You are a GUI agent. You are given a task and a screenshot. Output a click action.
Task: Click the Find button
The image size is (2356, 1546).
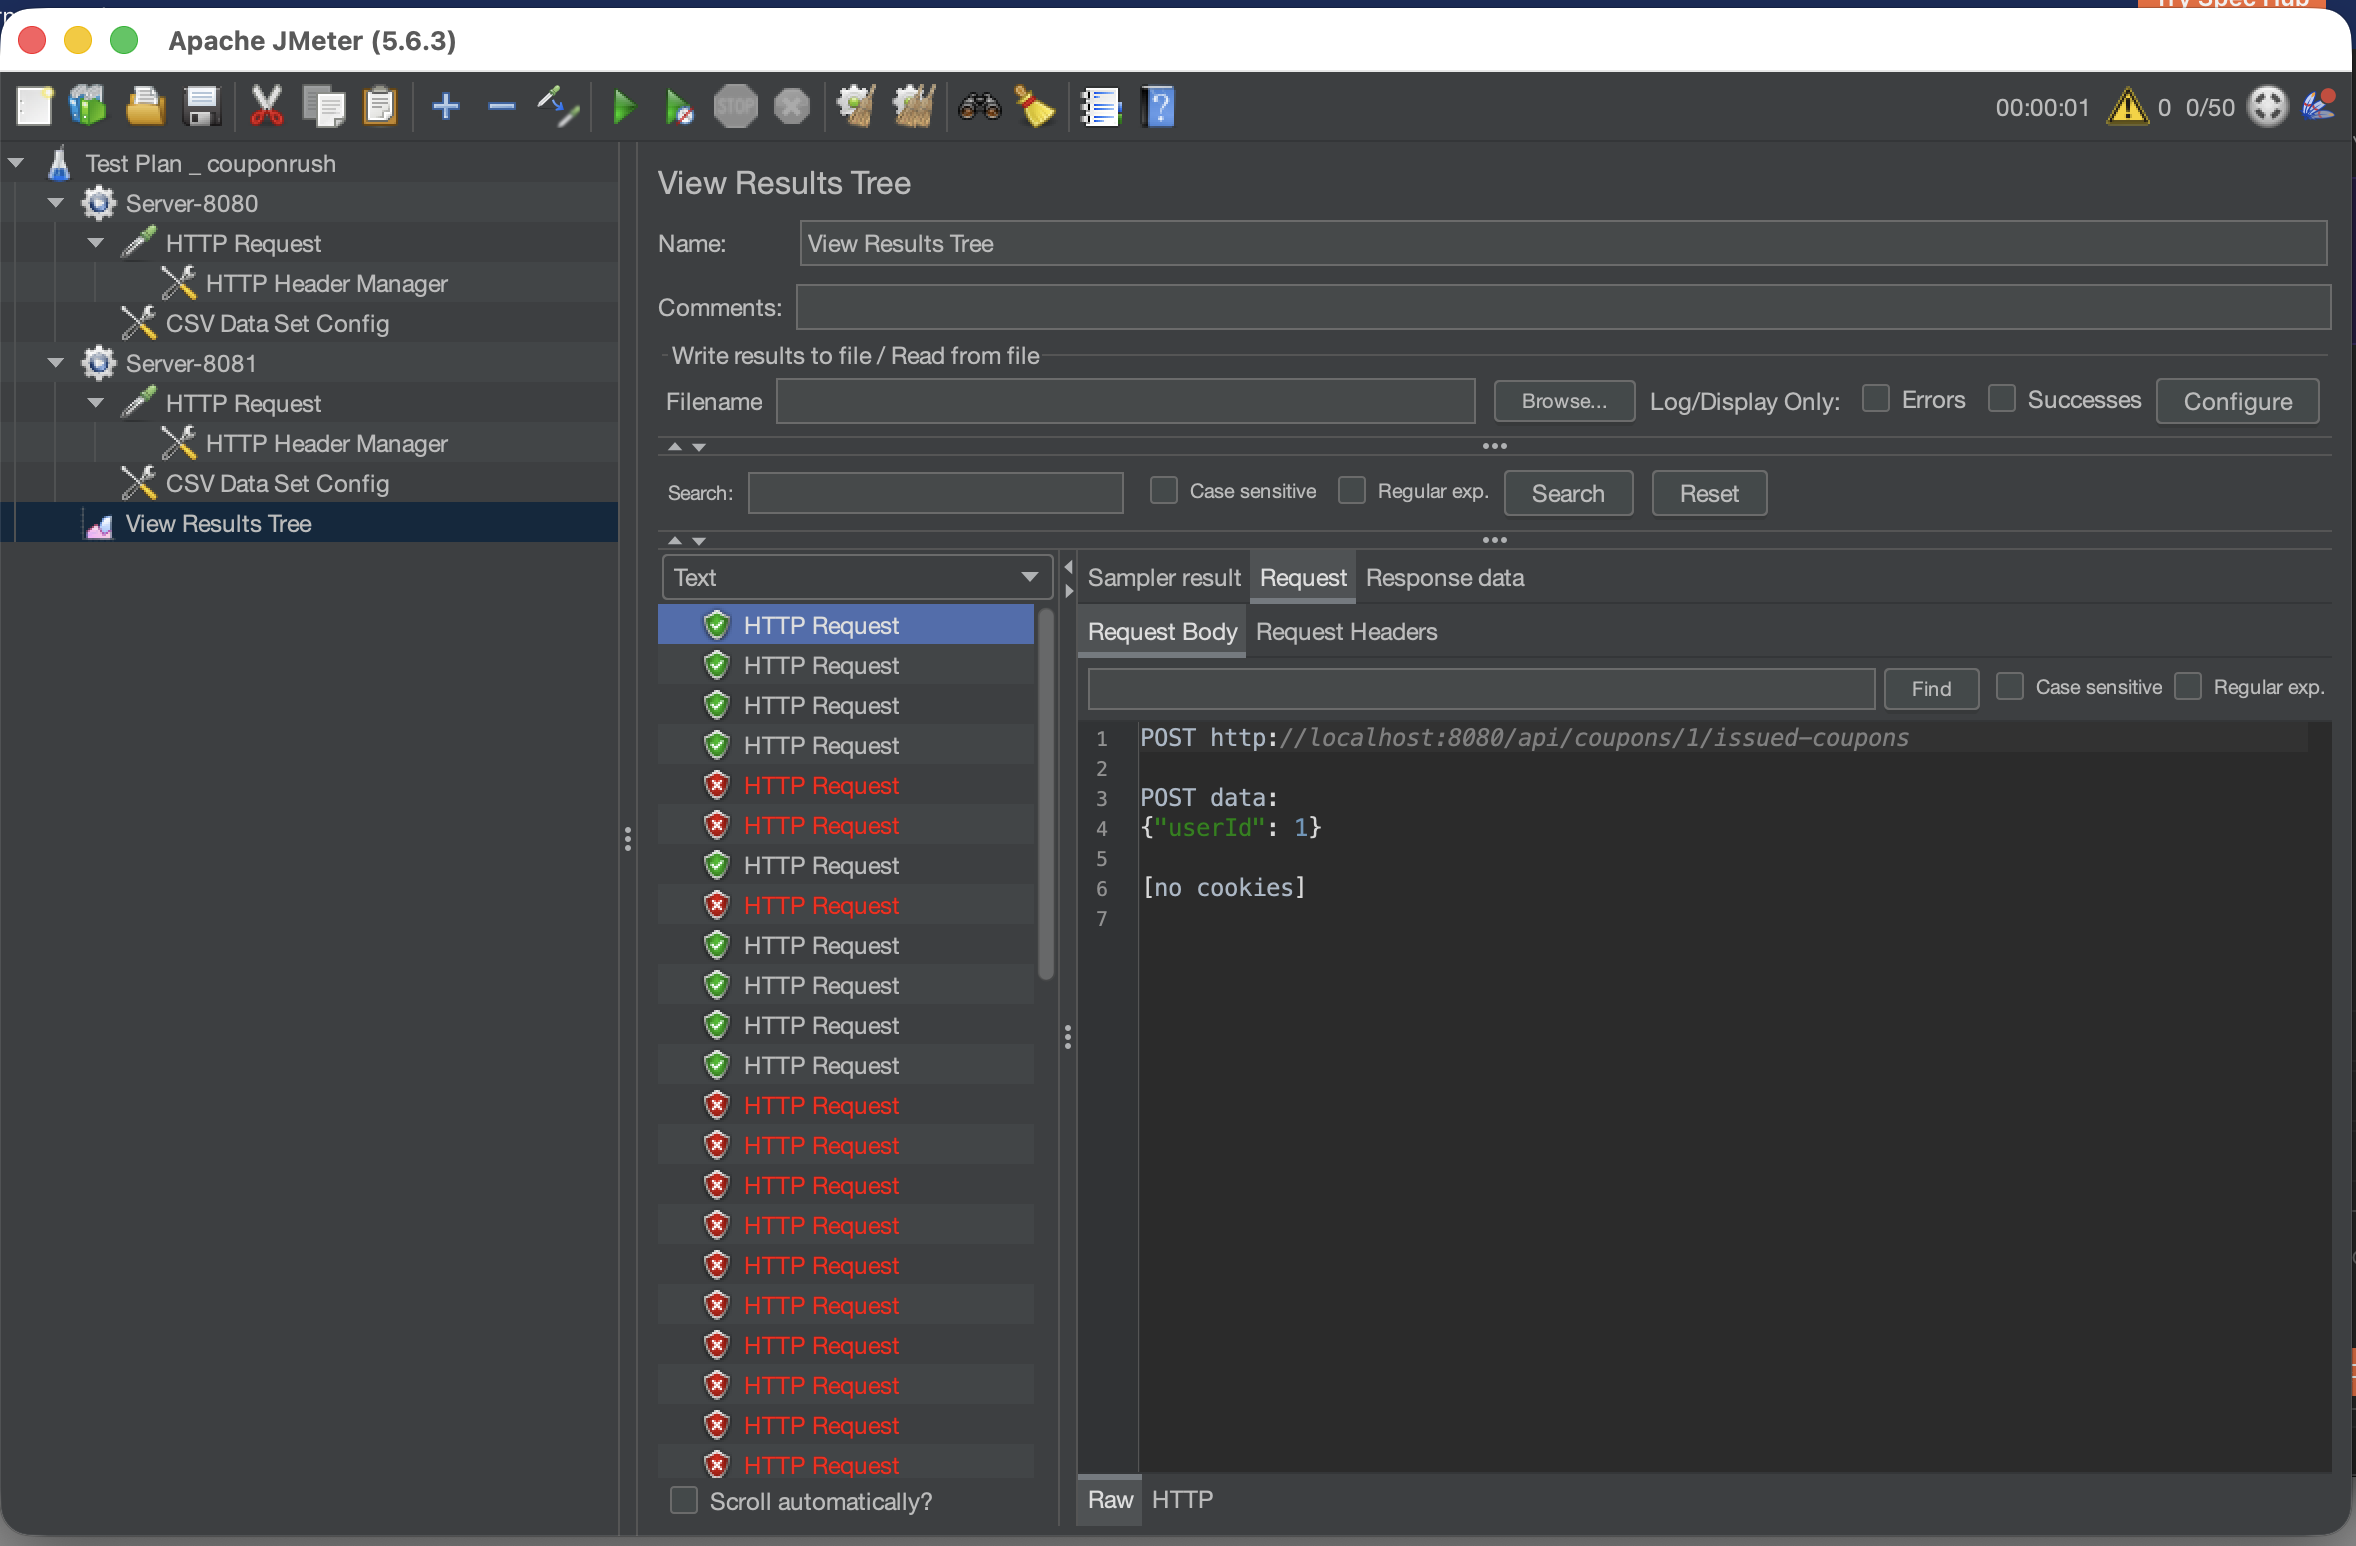tap(1931, 688)
